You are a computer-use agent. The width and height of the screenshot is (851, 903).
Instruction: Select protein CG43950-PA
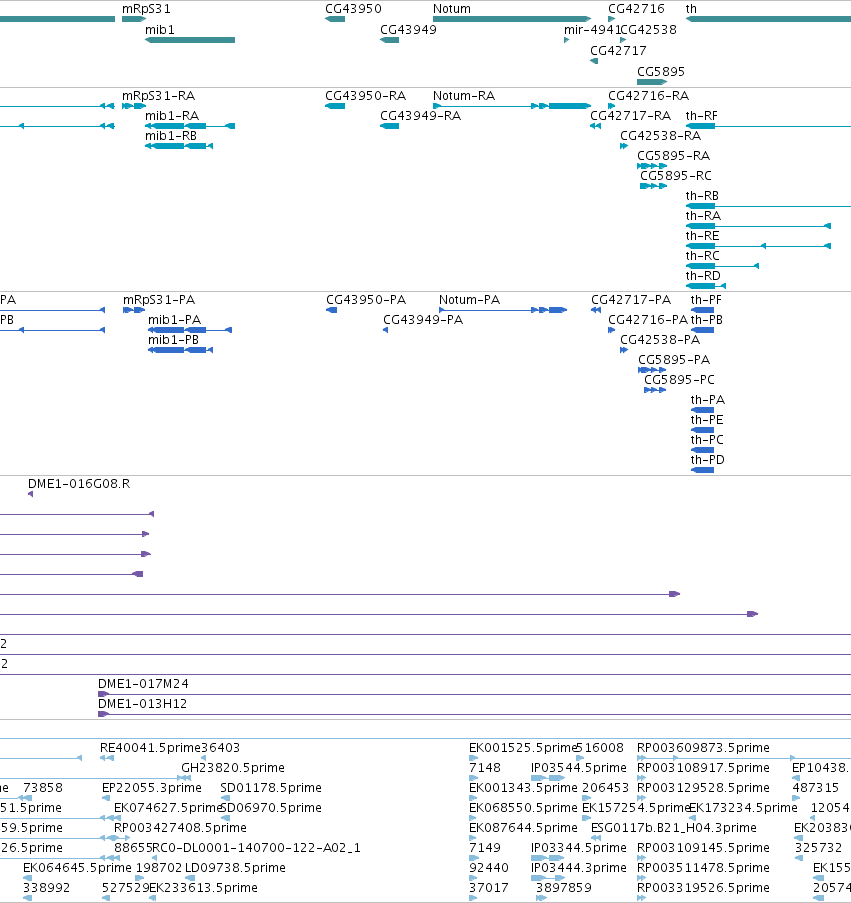click(332, 310)
